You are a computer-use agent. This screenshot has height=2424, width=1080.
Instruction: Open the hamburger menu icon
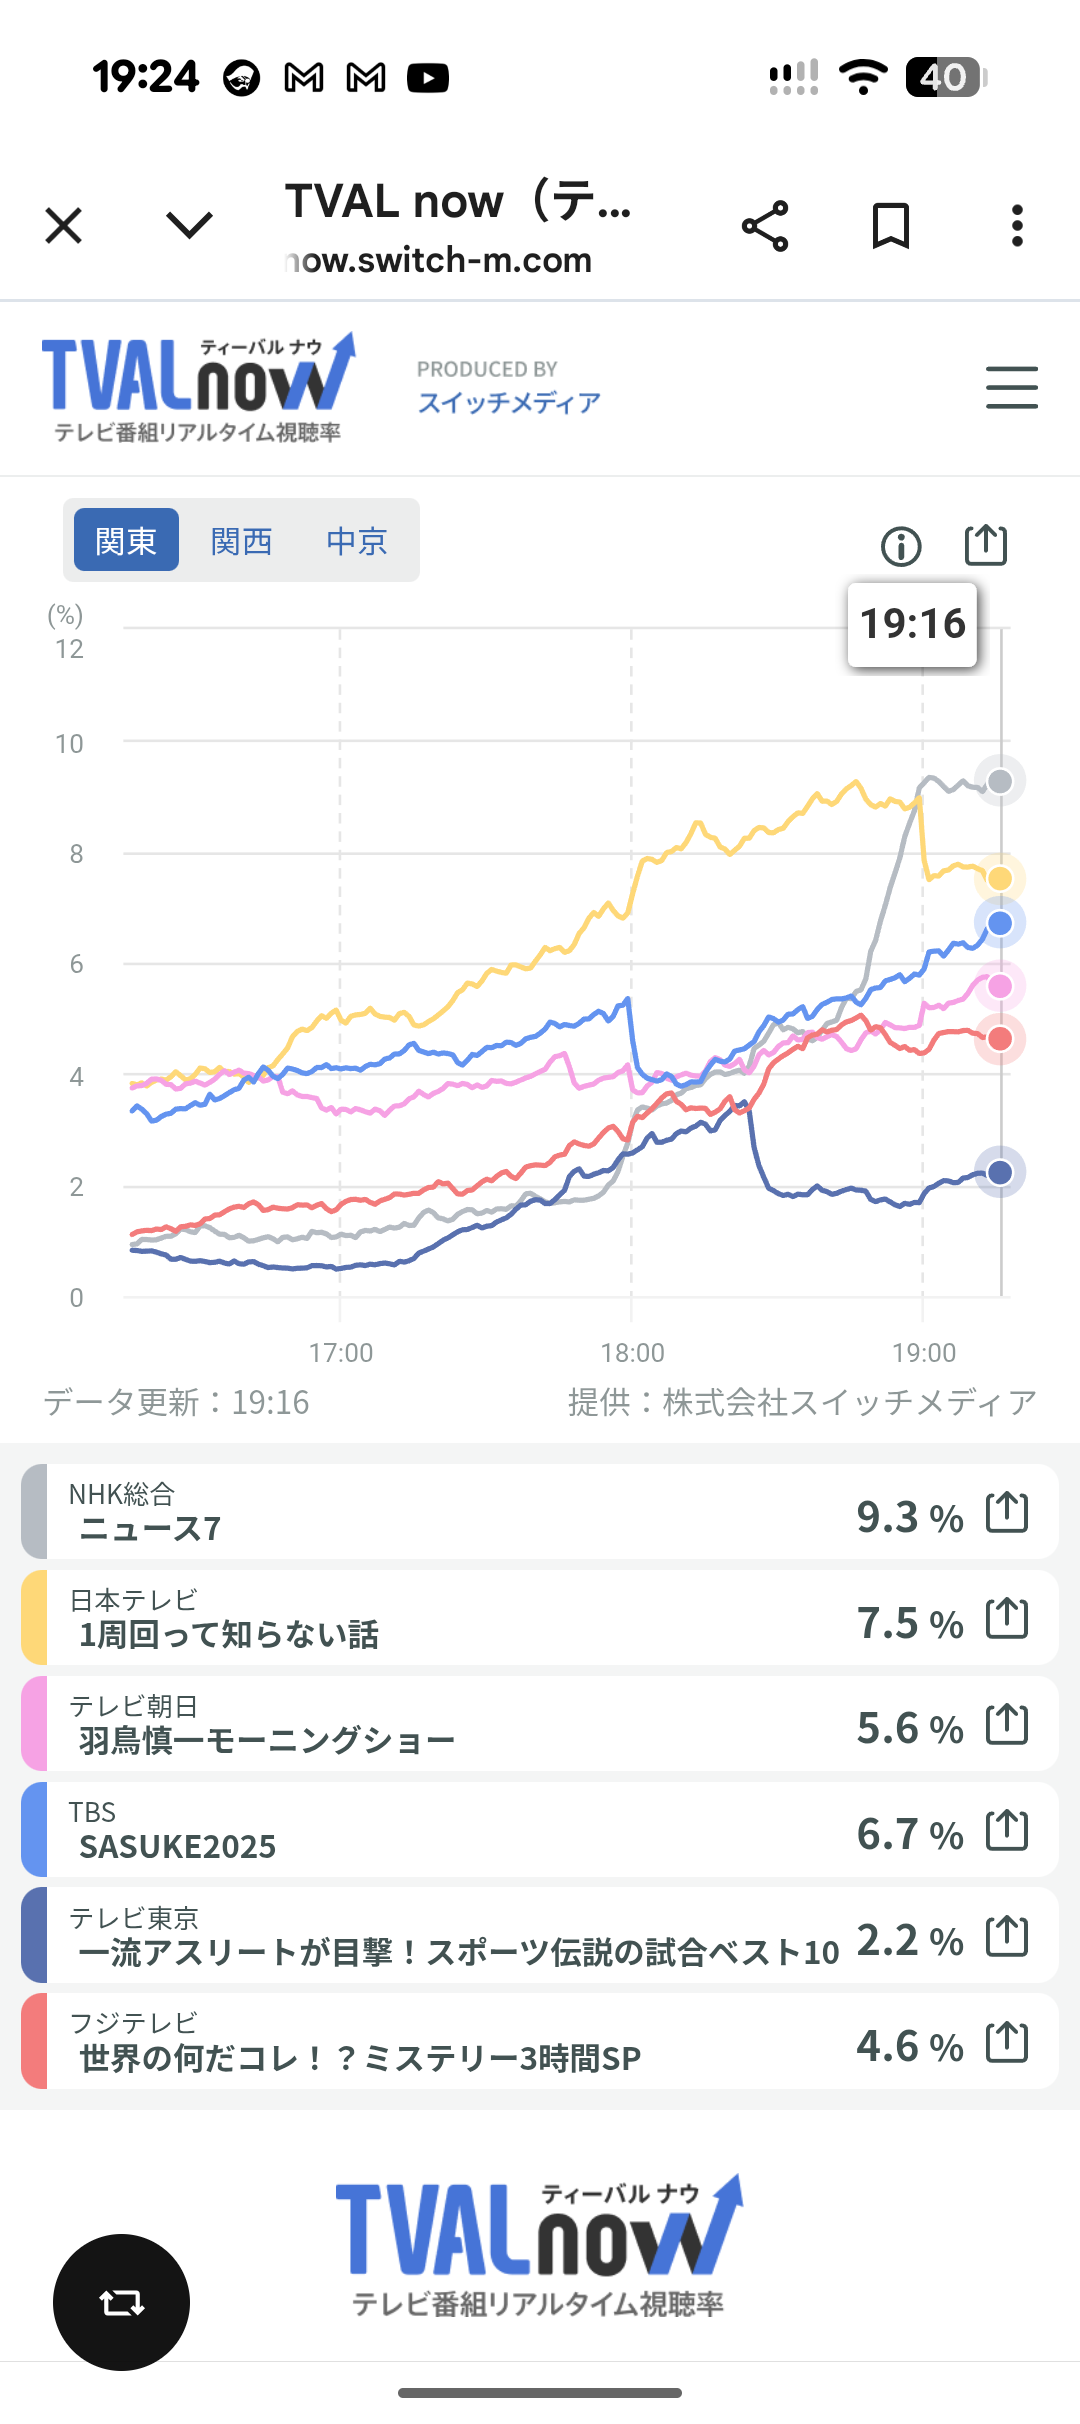point(1011,388)
